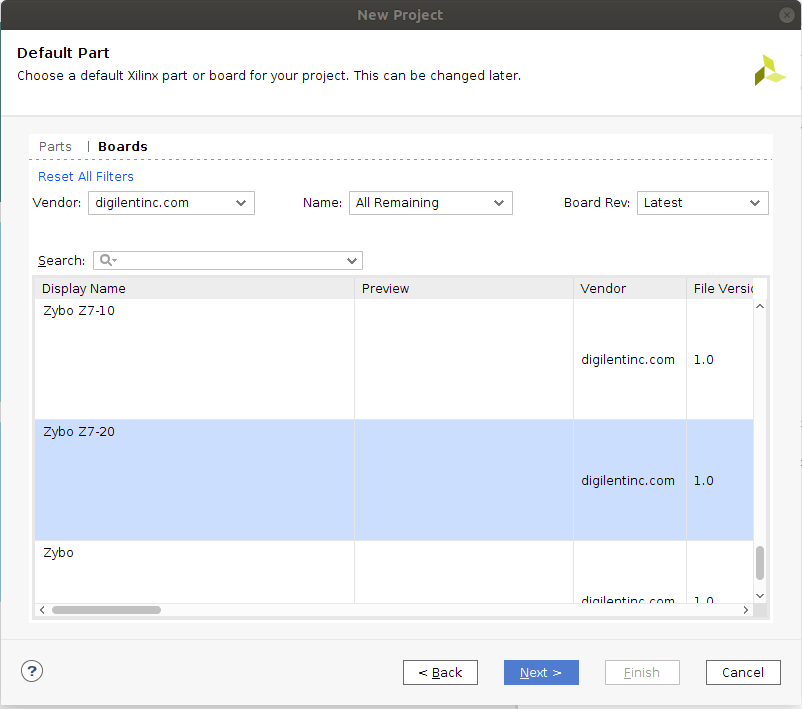This screenshot has height=709, width=802.
Task: Click the search magnifier icon
Action: 106,260
